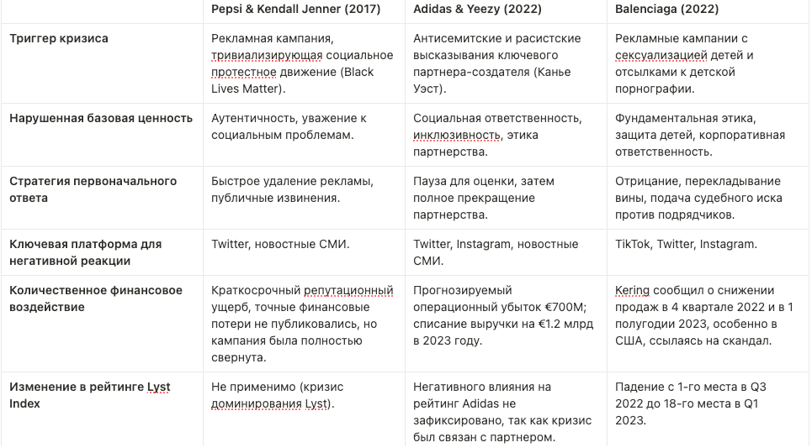Click the misspelled word 'инклюзивность'
This screenshot has height=446, width=812.
[457, 135]
